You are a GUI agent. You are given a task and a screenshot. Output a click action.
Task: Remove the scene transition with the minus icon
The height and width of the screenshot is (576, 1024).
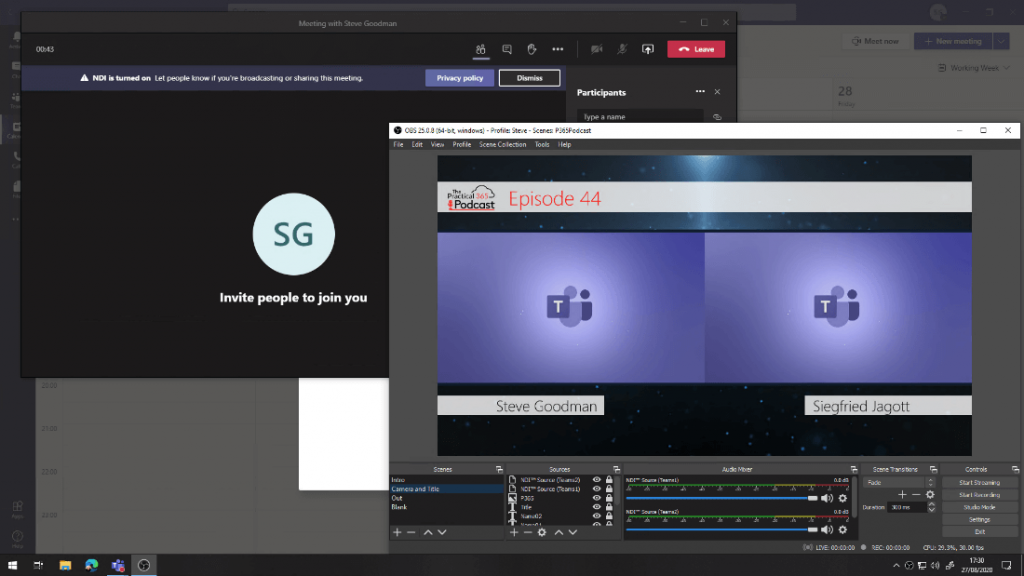pyautogui.click(x=916, y=495)
